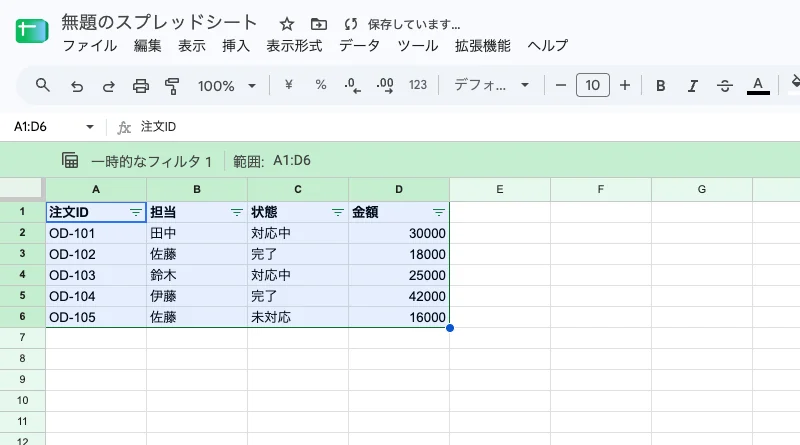
Task: Click the select-all corner box
Action: tap(22, 189)
